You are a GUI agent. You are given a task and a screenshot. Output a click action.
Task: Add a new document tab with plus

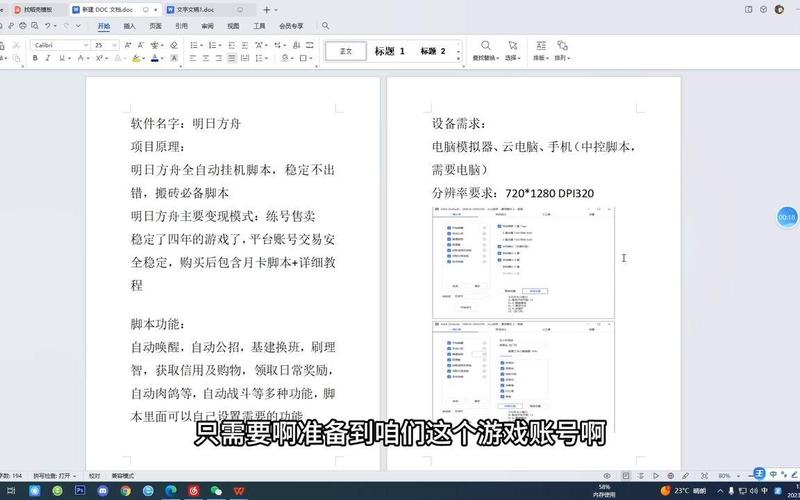pos(266,10)
